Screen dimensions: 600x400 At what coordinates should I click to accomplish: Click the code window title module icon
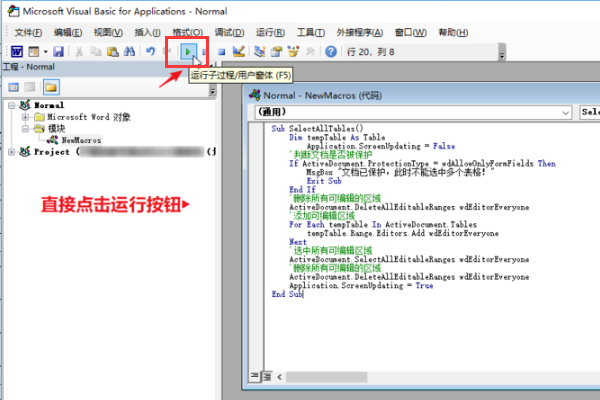coord(255,95)
